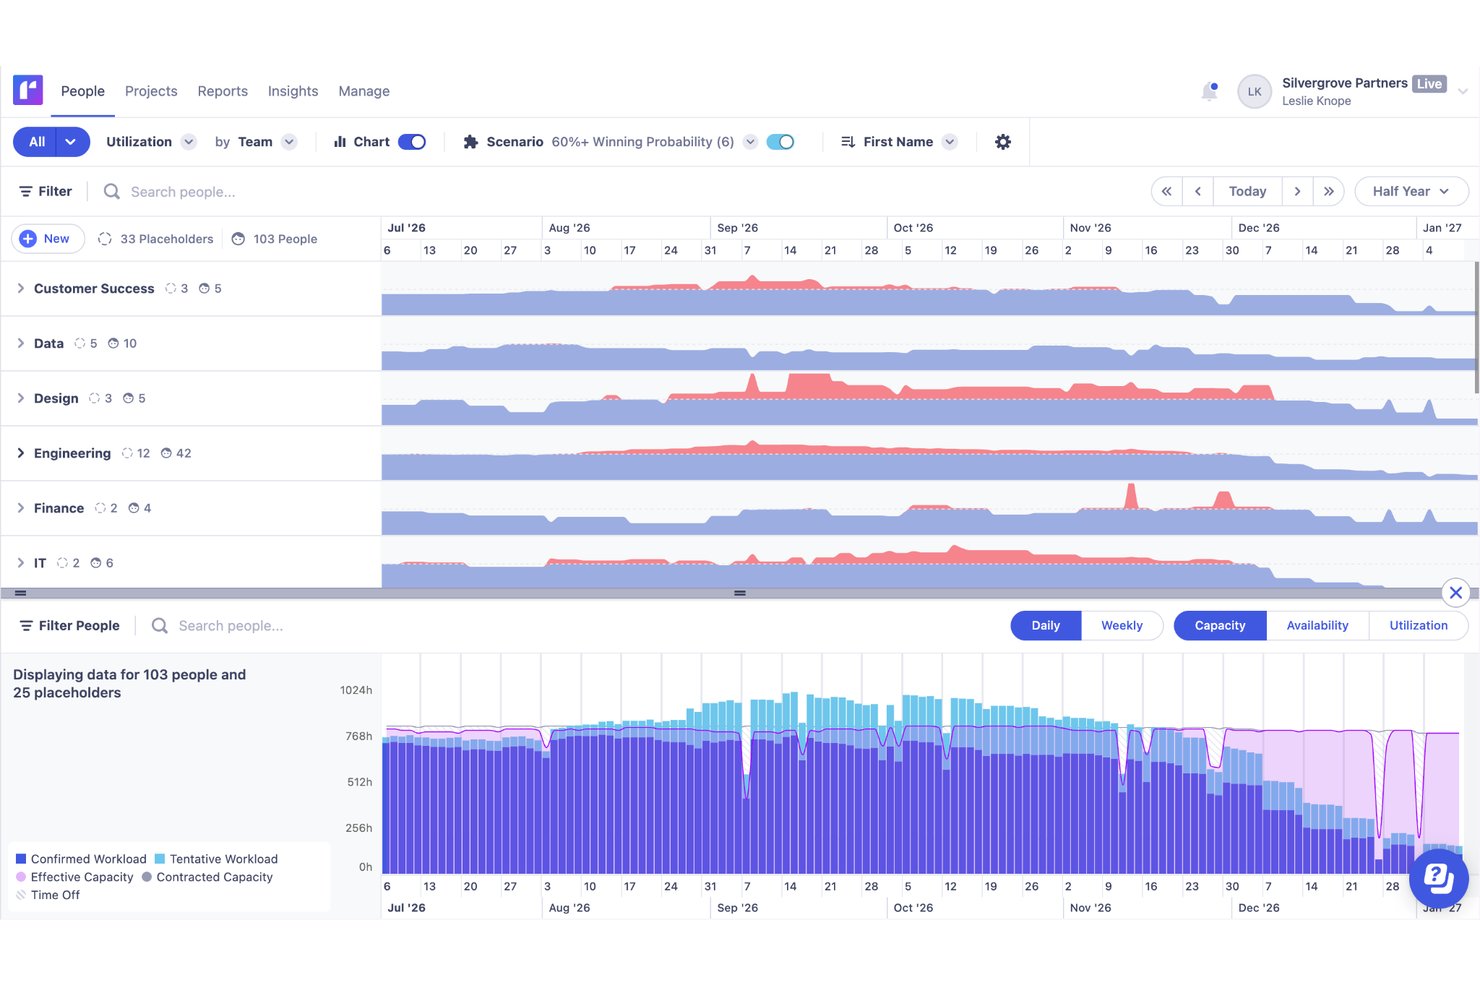The image size is (1480, 987).
Task: Go to next period arrow
Action: click(x=1297, y=191)
